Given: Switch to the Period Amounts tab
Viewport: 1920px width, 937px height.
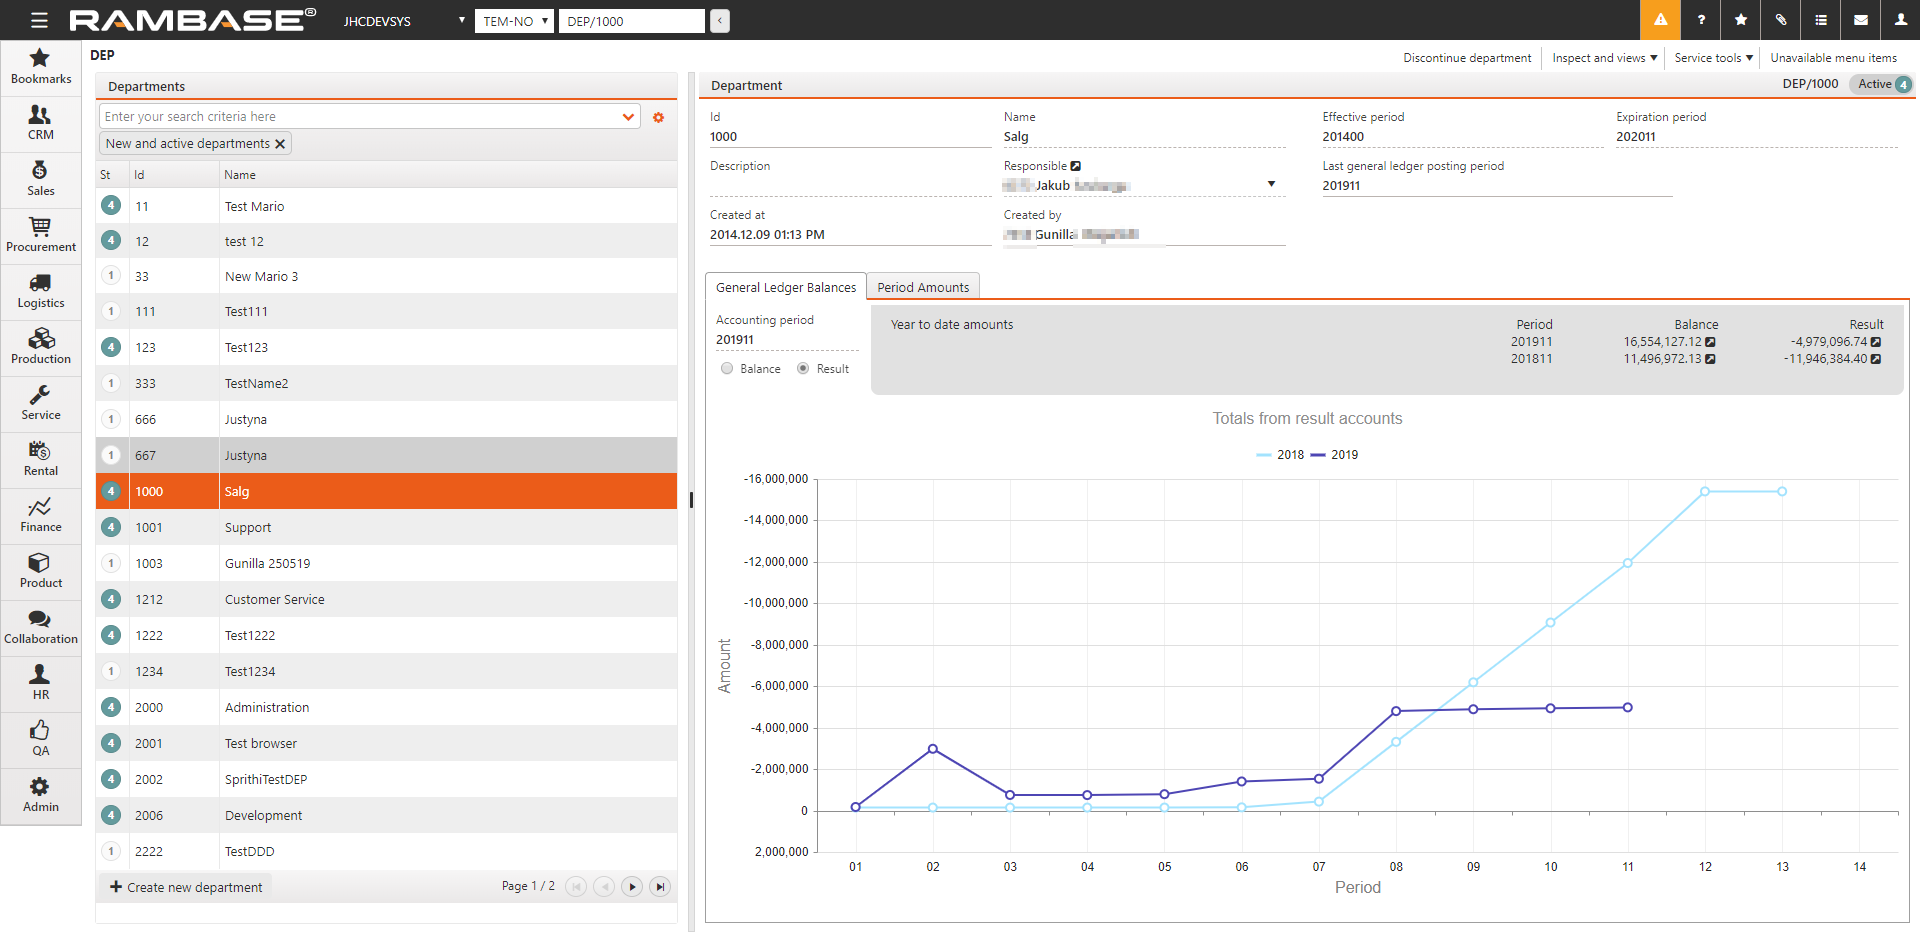Looking at the screenshot, I should tap(922, 287).
